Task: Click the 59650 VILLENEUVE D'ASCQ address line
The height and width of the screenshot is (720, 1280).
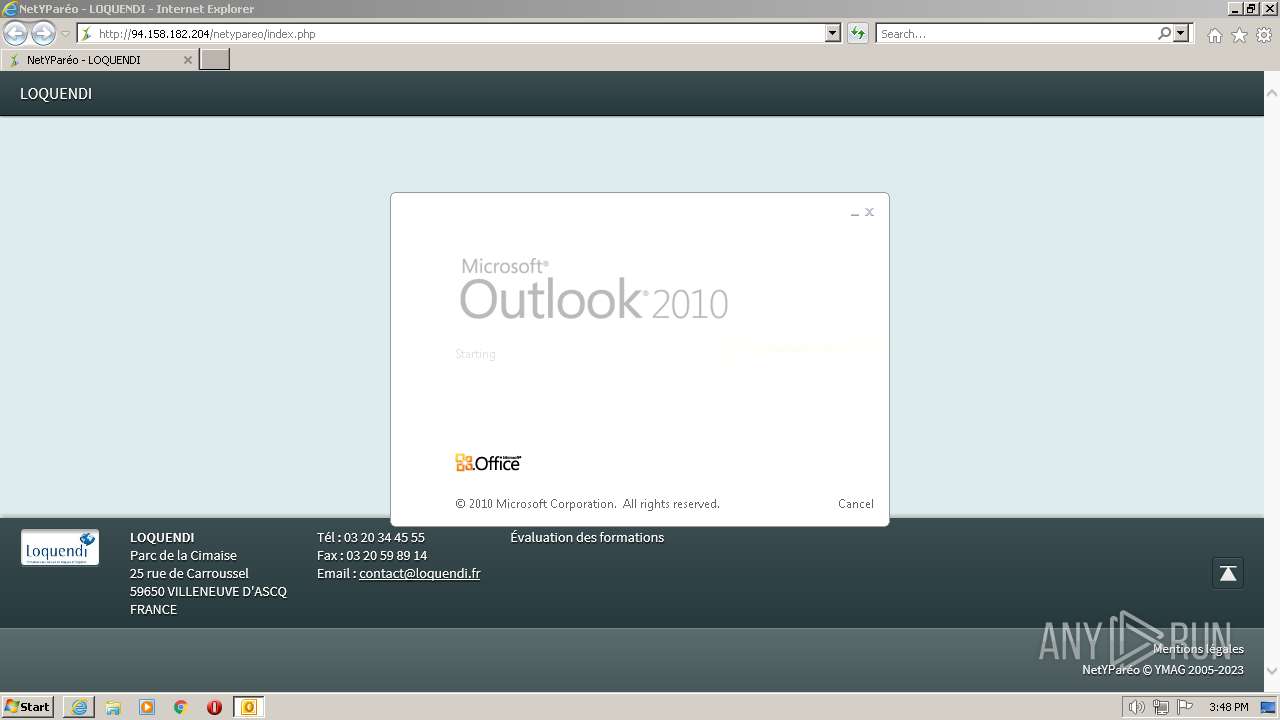Action: pyautogui.click(x=208, y=592)
